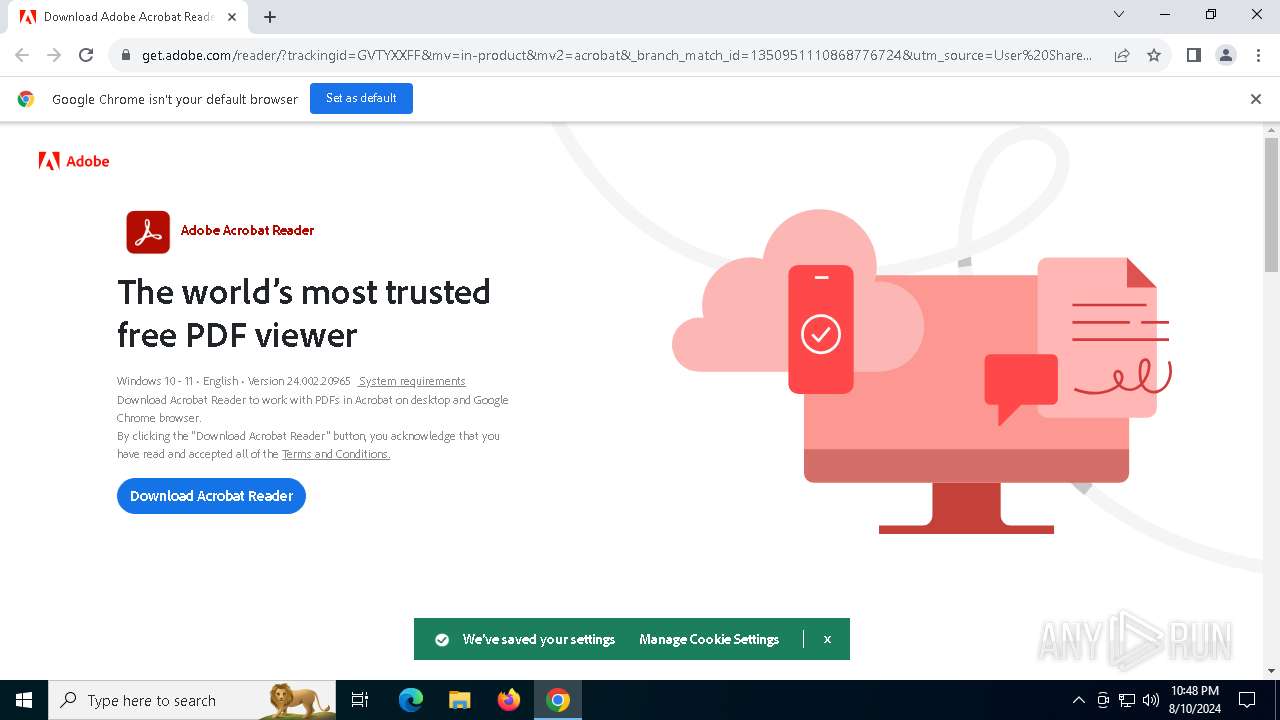This screenshot has width=1280, height=720.
Task: Open the notification center
Action: [x=1247, y=700]
